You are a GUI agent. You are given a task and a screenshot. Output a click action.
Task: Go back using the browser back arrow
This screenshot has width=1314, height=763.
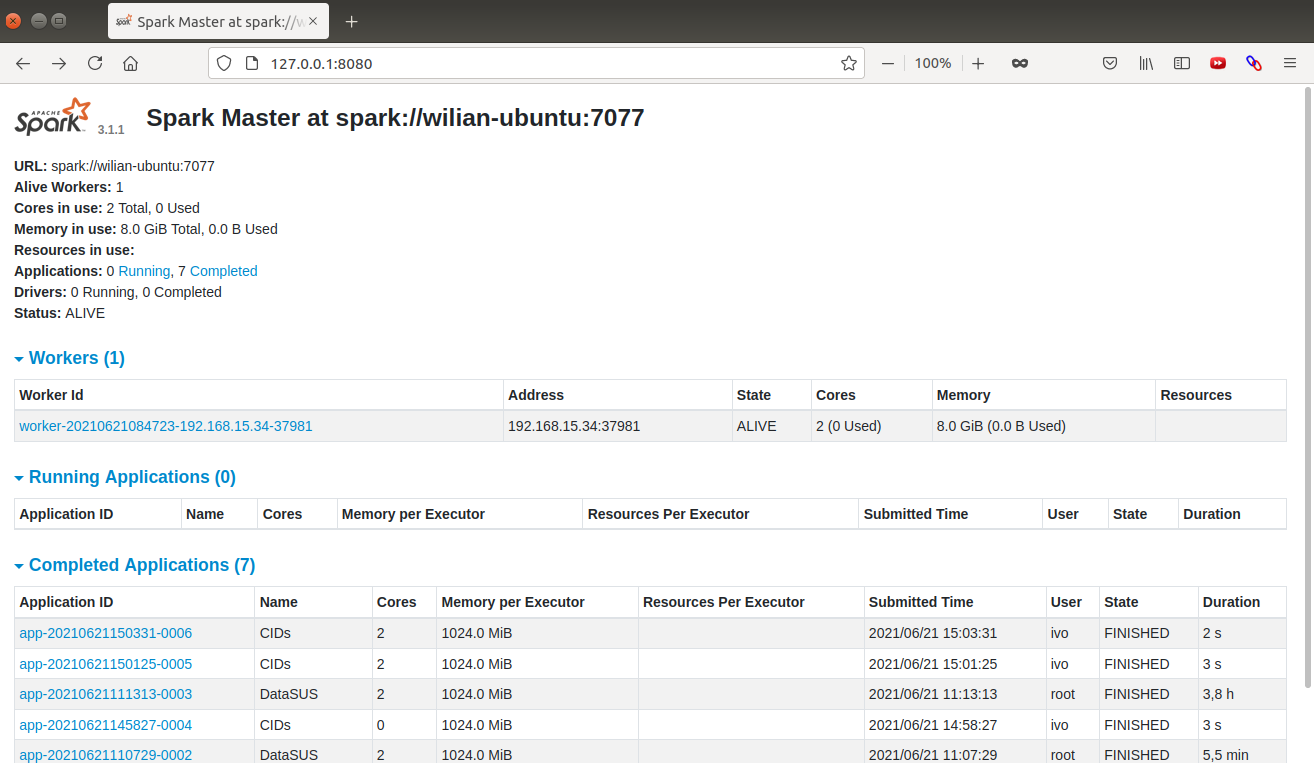(23, 63)
